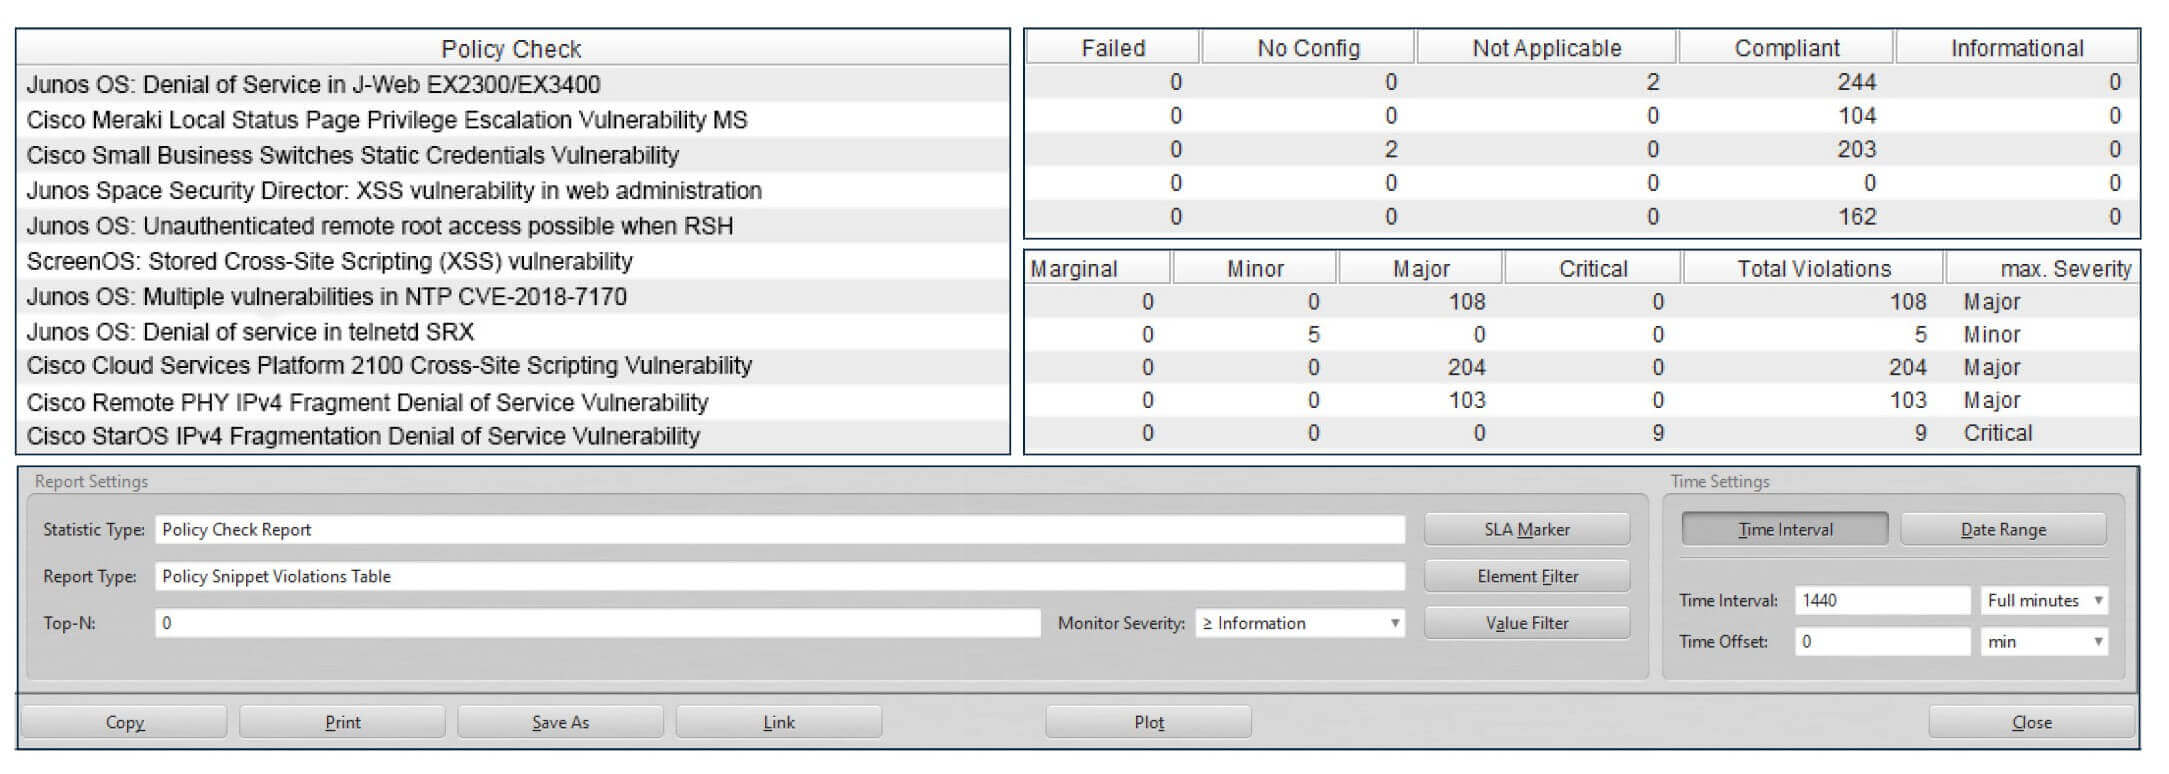Sort by max. Severity column header
The width and height of the screenshot is (2169, 774).
click(x=2043, y=268)
